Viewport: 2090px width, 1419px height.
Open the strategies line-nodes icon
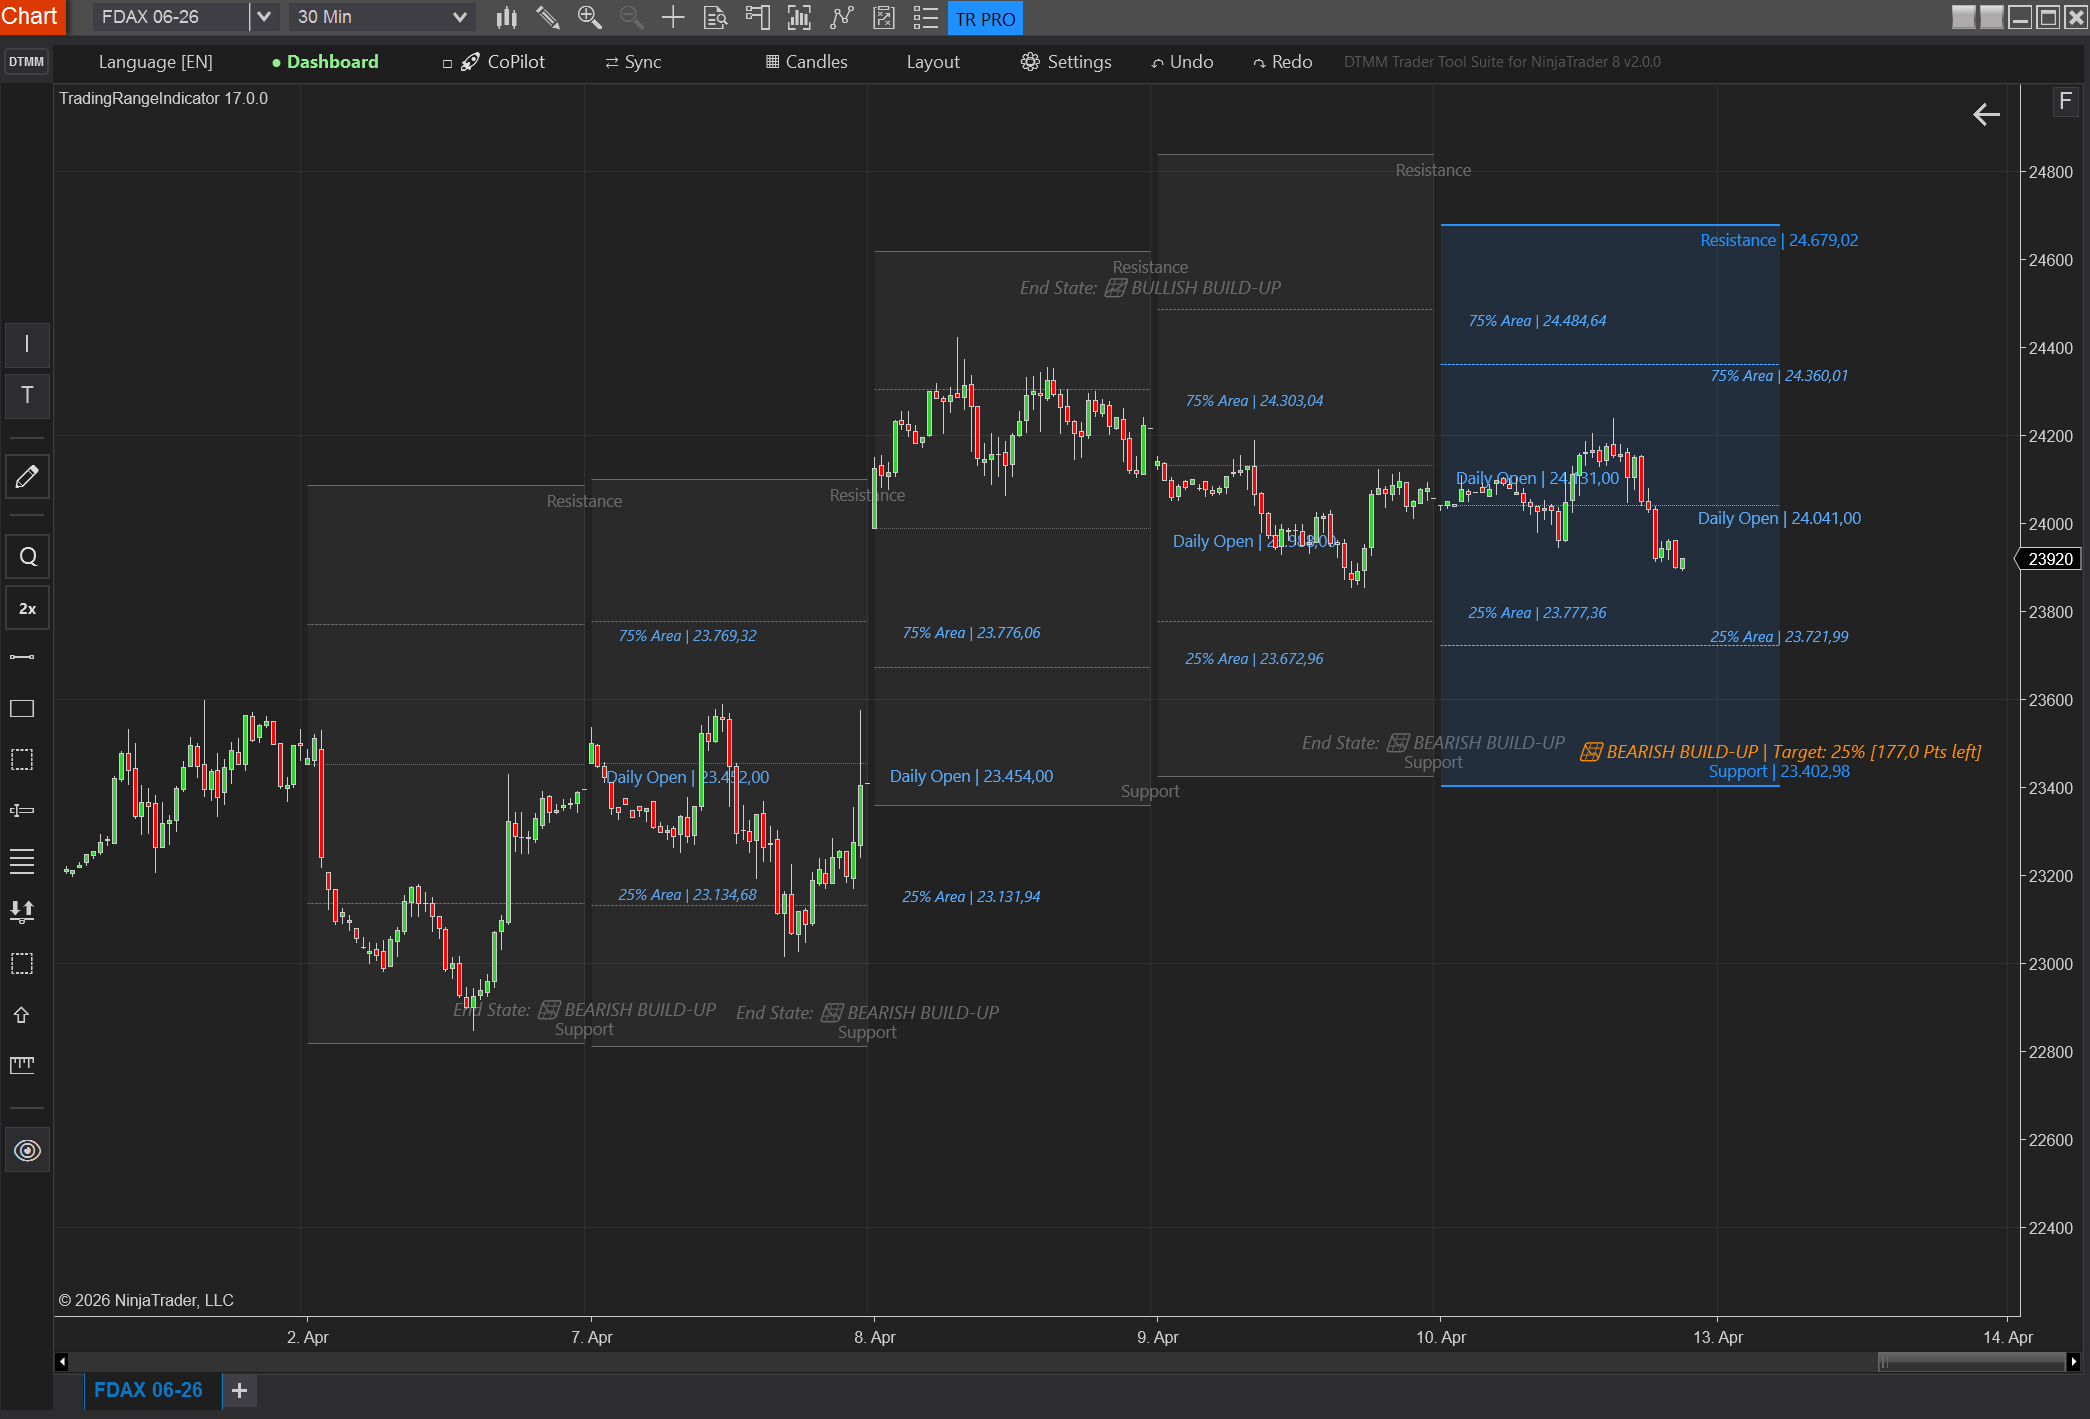point(842,17)
